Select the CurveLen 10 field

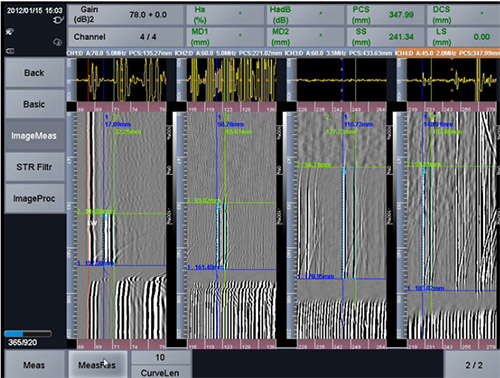[160, 365]
